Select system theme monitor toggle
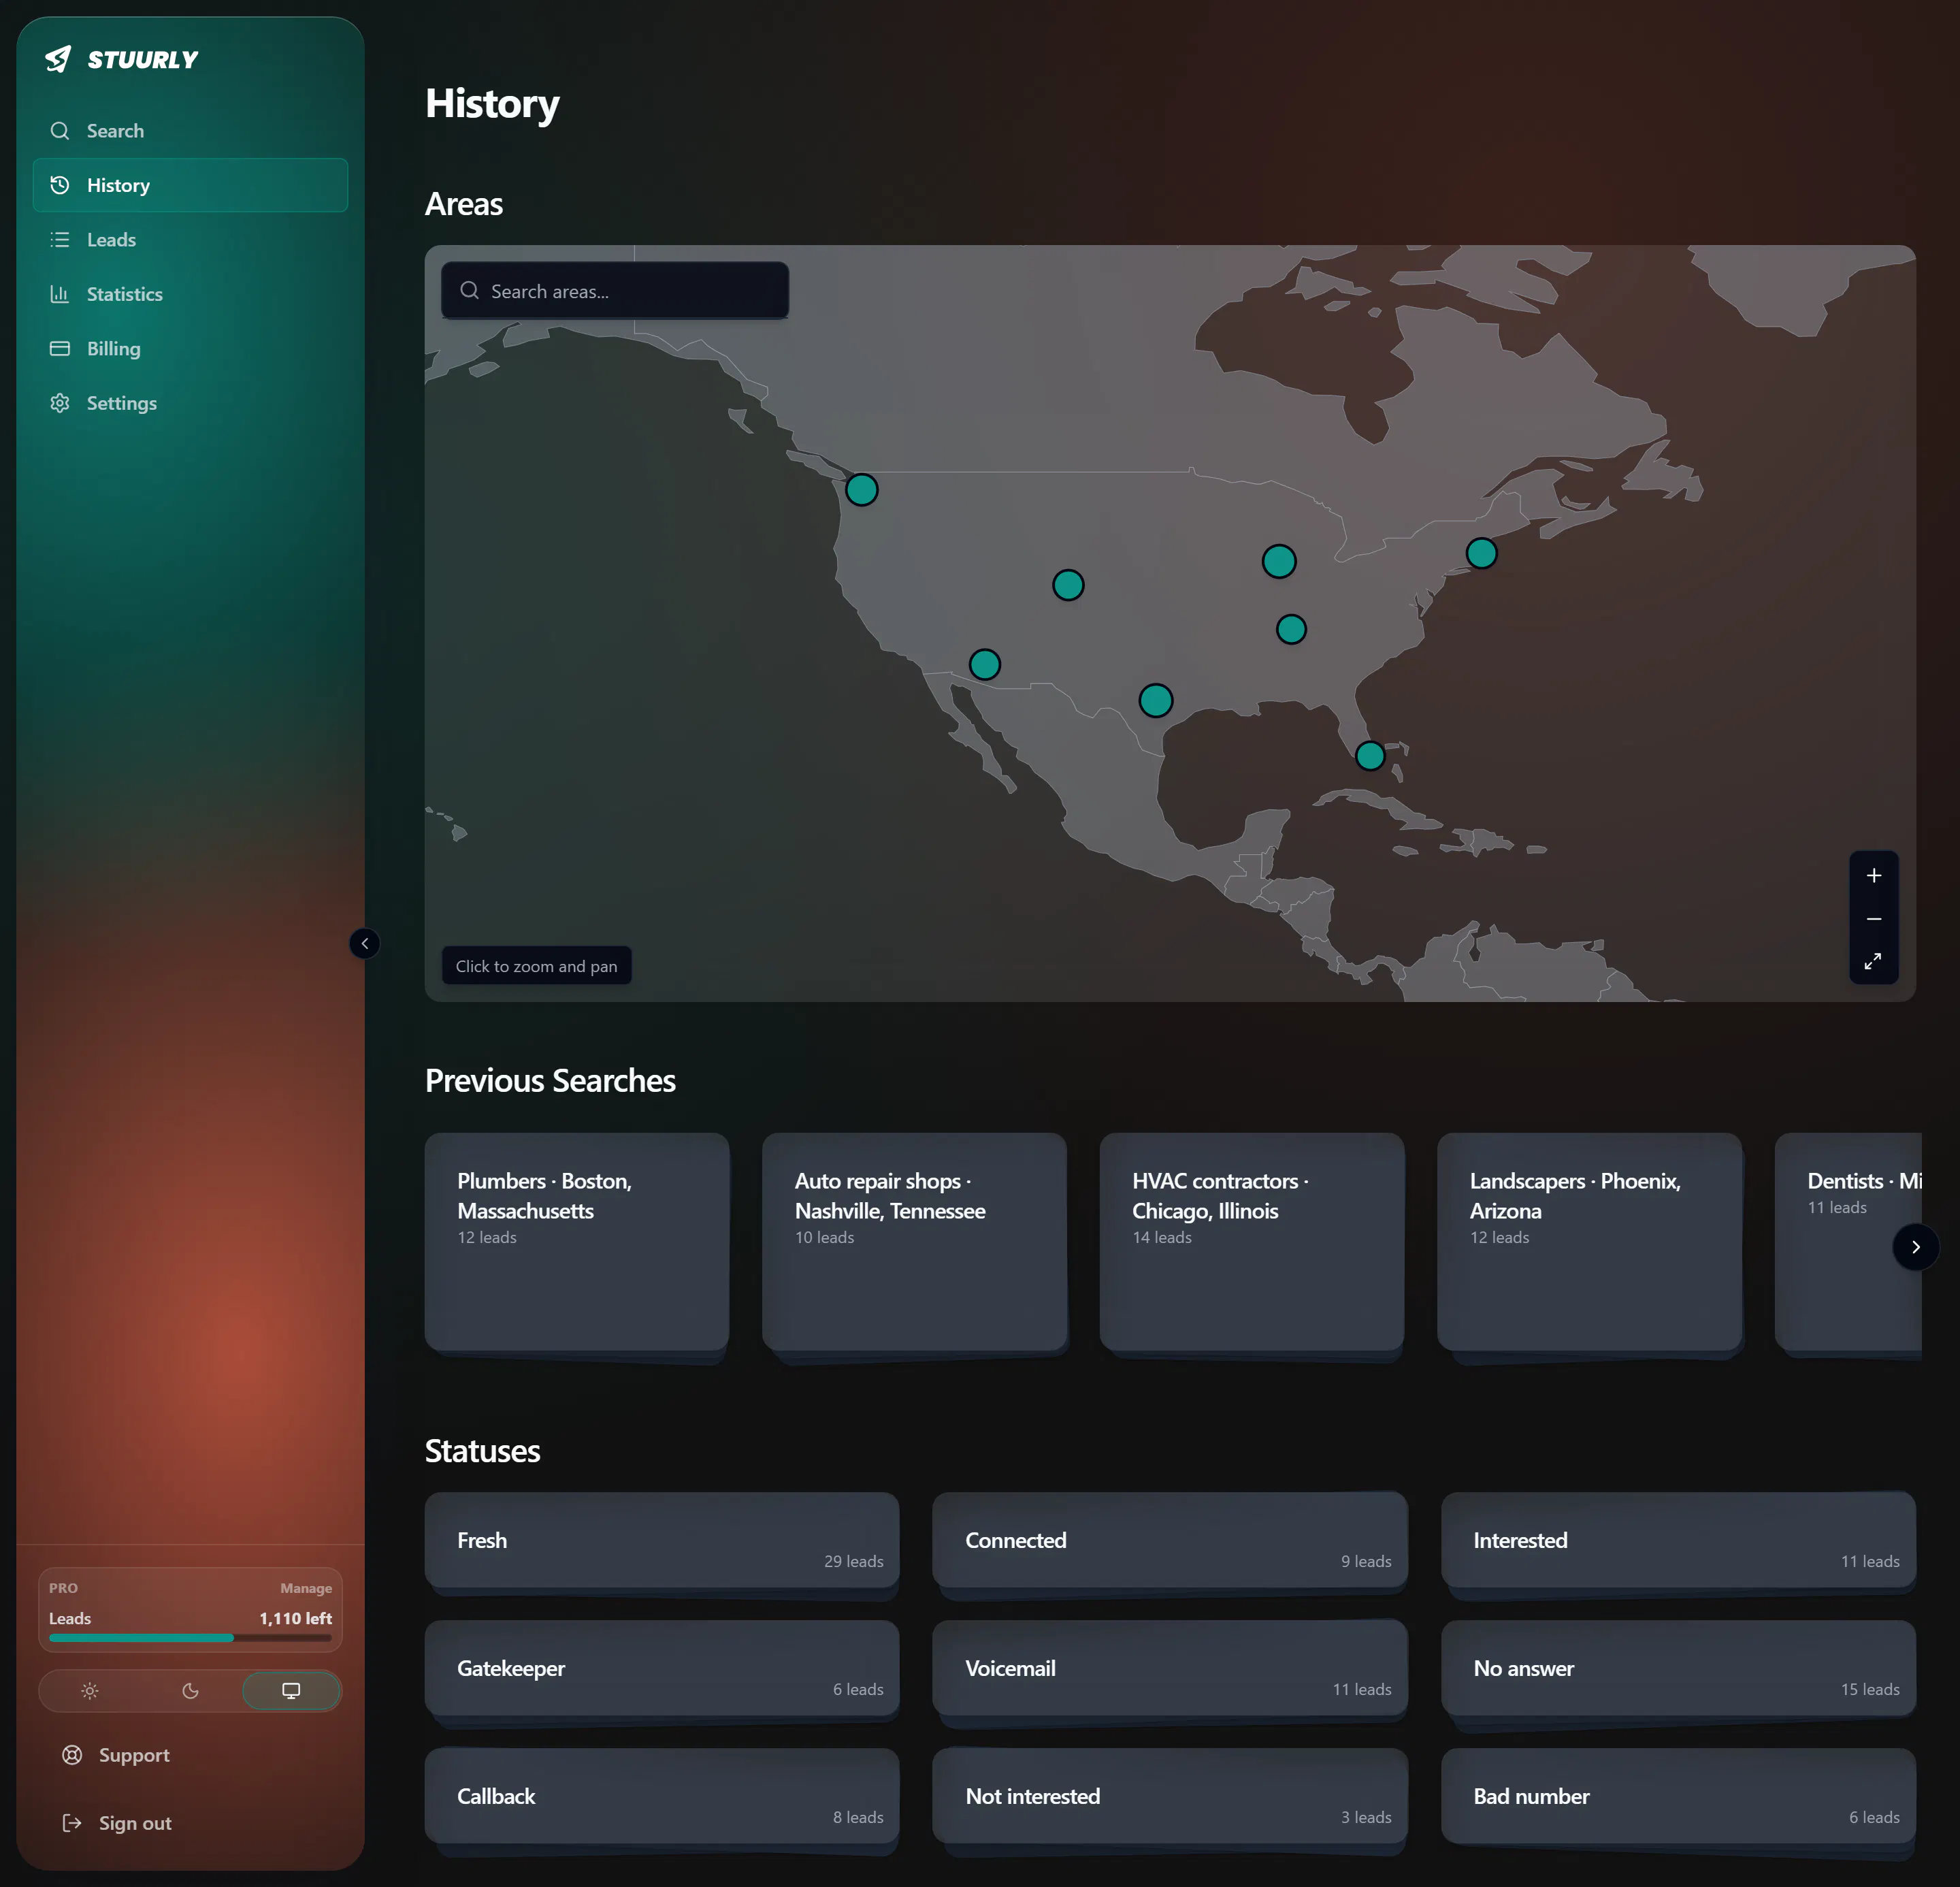The height and width of the screenshot is (1887, 1960). (x=291, y=1691)
